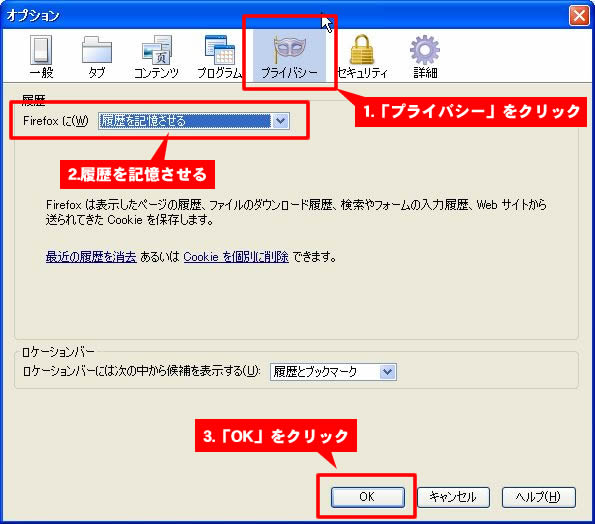
Task: Click the Firefox に(W) label
Action: coord(55,121)
